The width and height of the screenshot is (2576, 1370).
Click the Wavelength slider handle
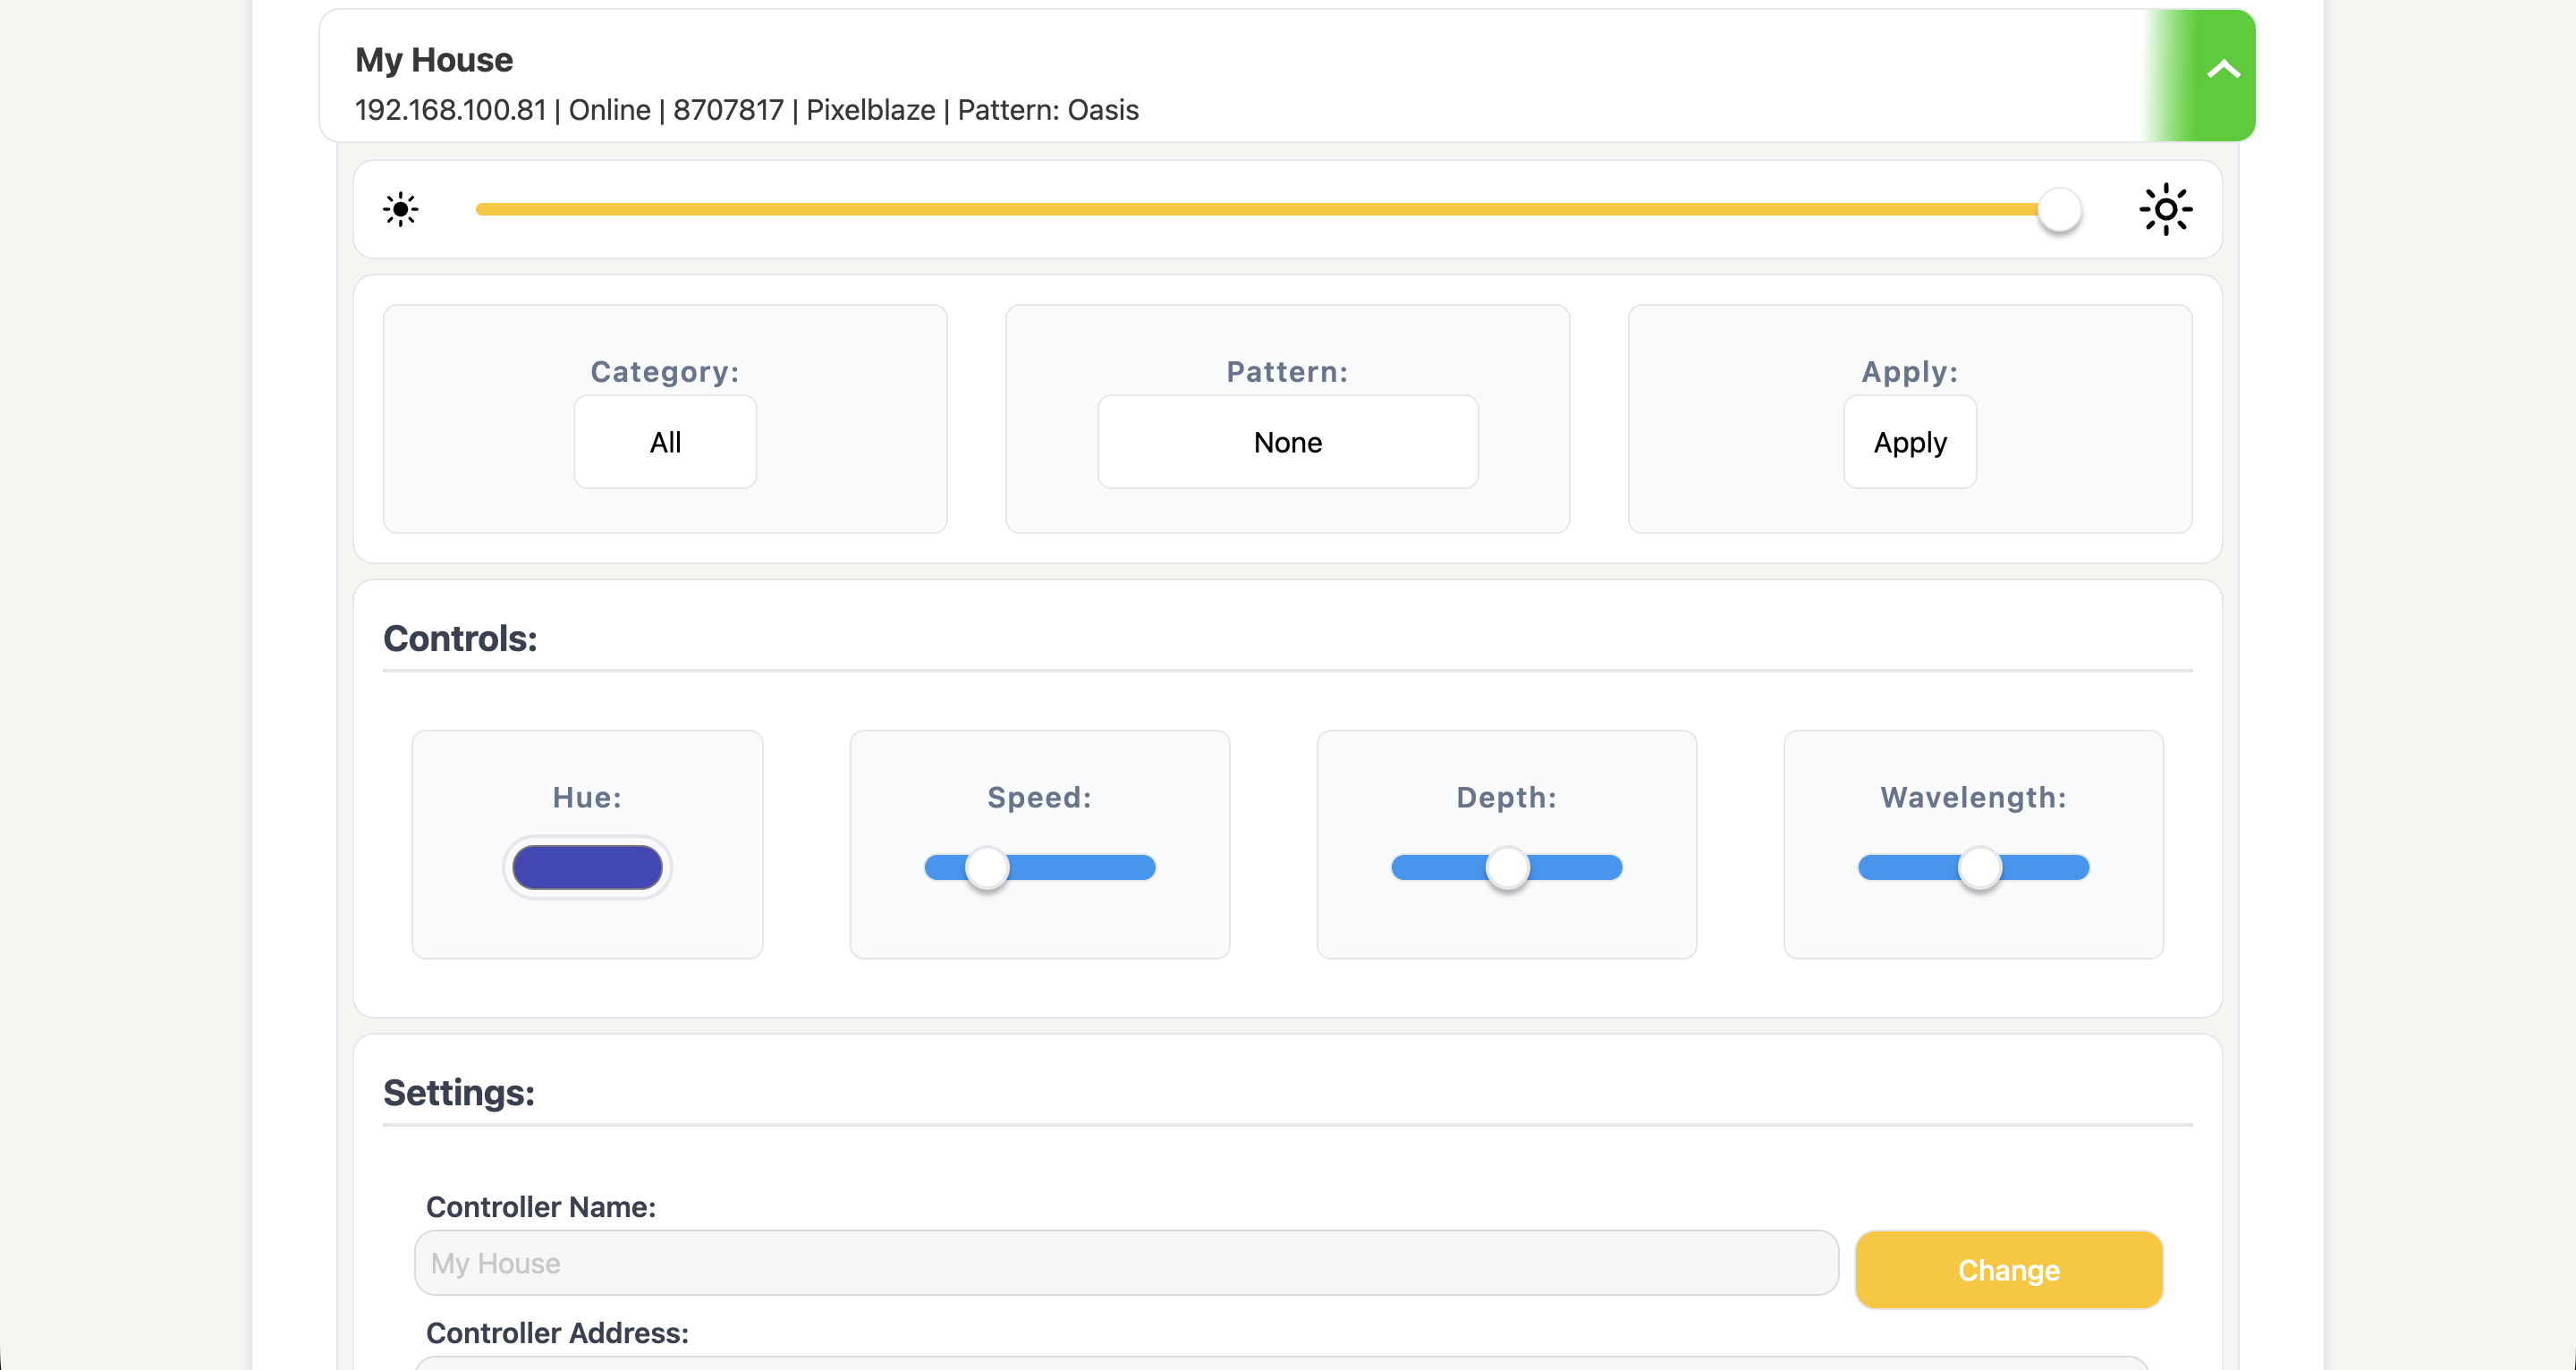click(x=1979, y=867)
